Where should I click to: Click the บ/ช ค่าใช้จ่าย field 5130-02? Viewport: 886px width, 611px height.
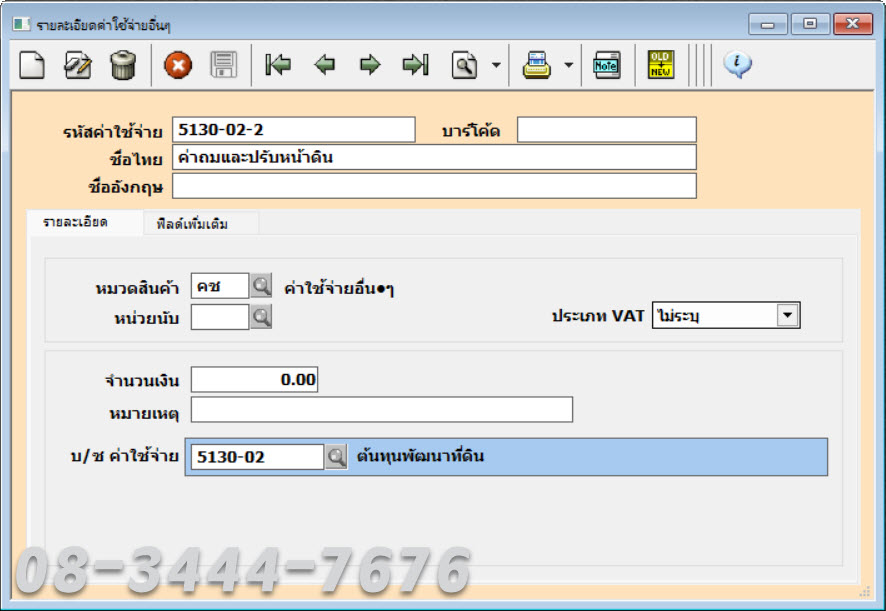(257, 457)
